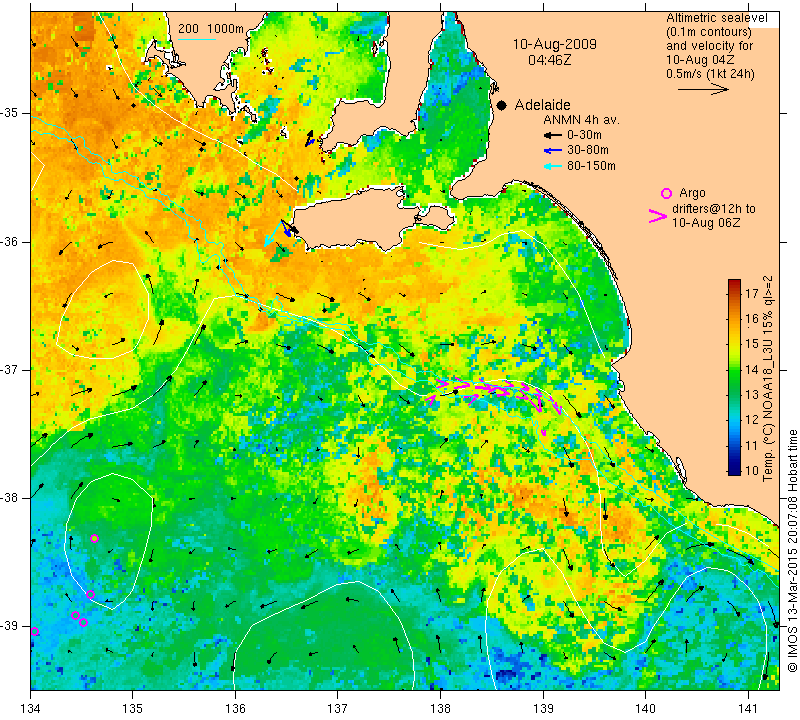The width and height of the screenshot is (800, 720).
Task: Click the 134 longitude axis label
Action: [x=31, y=708]
